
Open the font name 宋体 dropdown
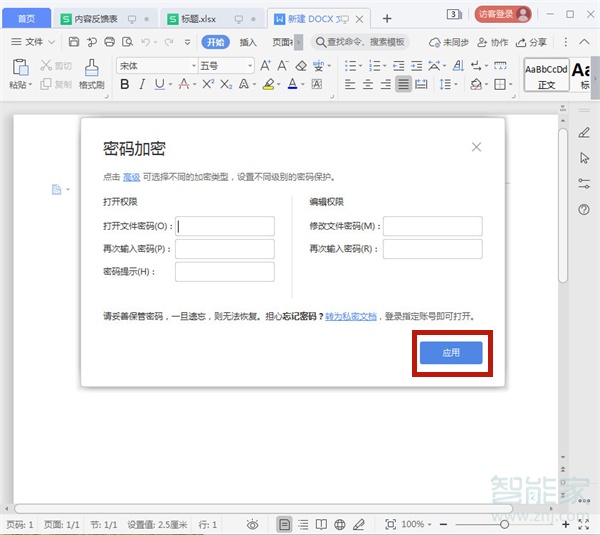(194, 66)
